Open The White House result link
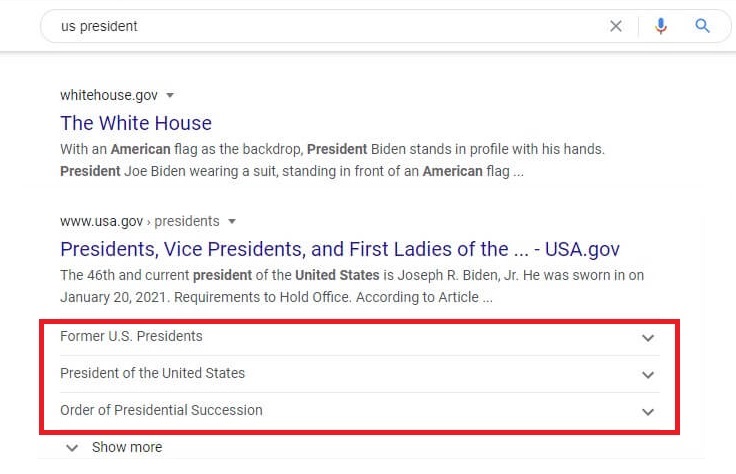Image resolution: width=736 pixels, height=474 pixels. (x=136, y=123)
